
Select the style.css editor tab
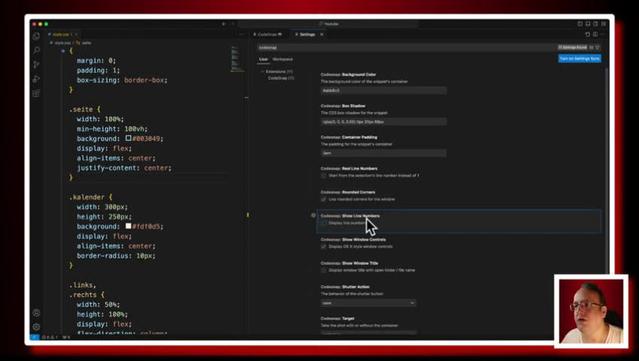[62, 35]
